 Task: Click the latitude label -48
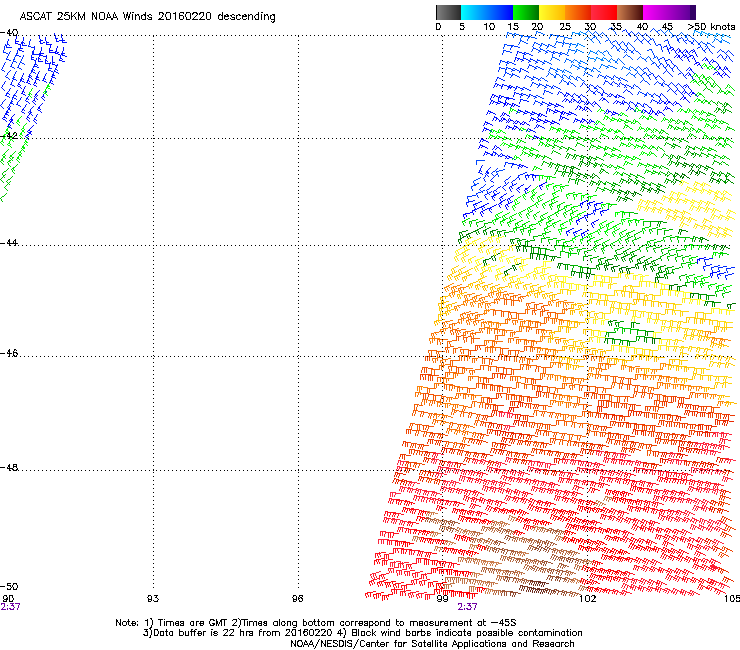9,467
